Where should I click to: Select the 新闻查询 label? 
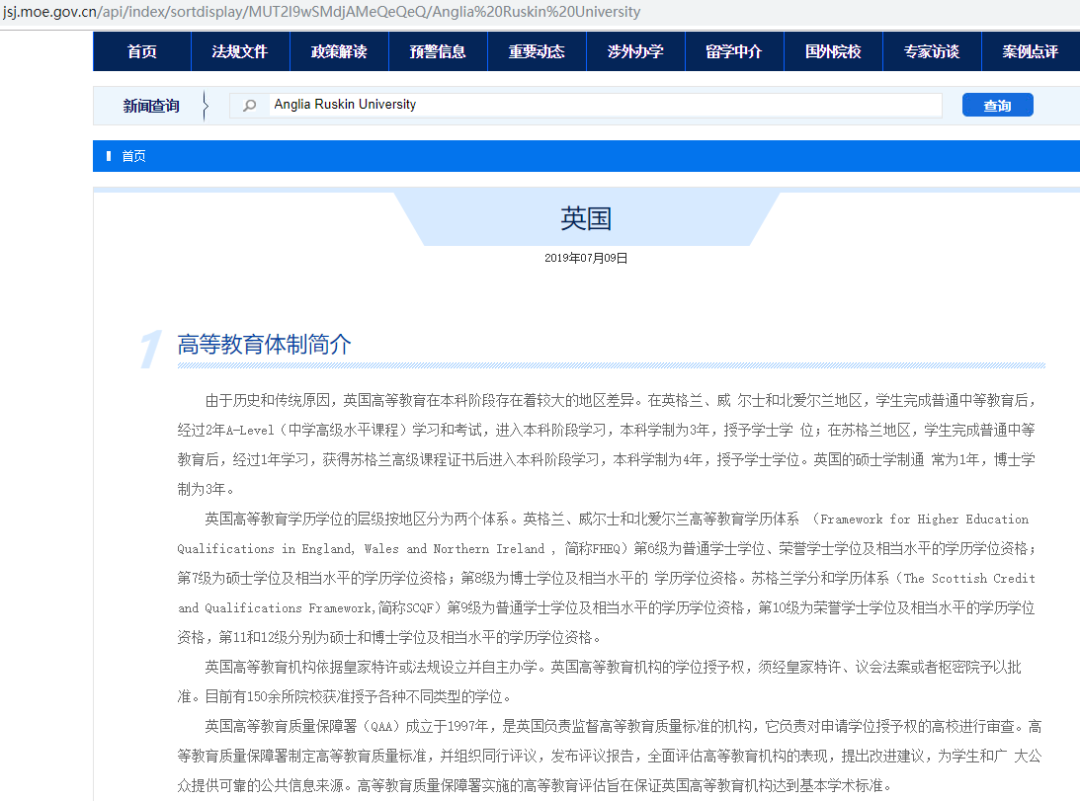tap(151, 104)
